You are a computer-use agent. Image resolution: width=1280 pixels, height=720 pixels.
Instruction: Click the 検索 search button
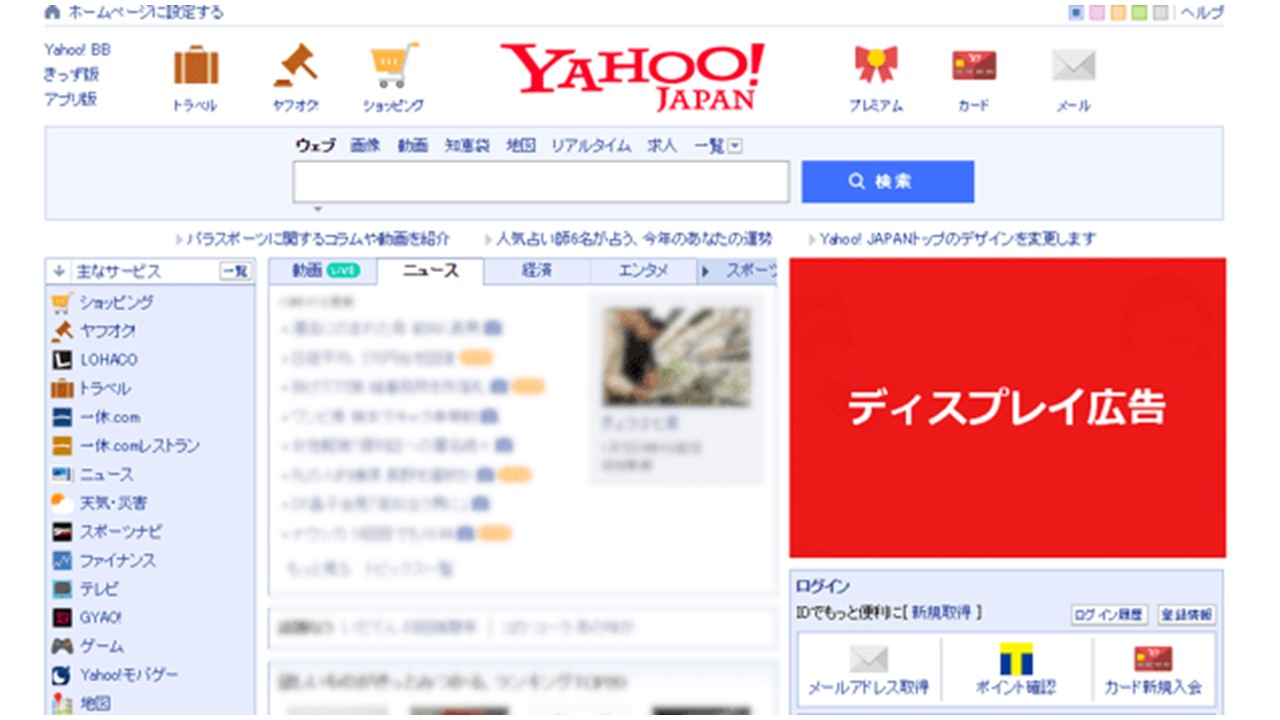coord(888,182)
